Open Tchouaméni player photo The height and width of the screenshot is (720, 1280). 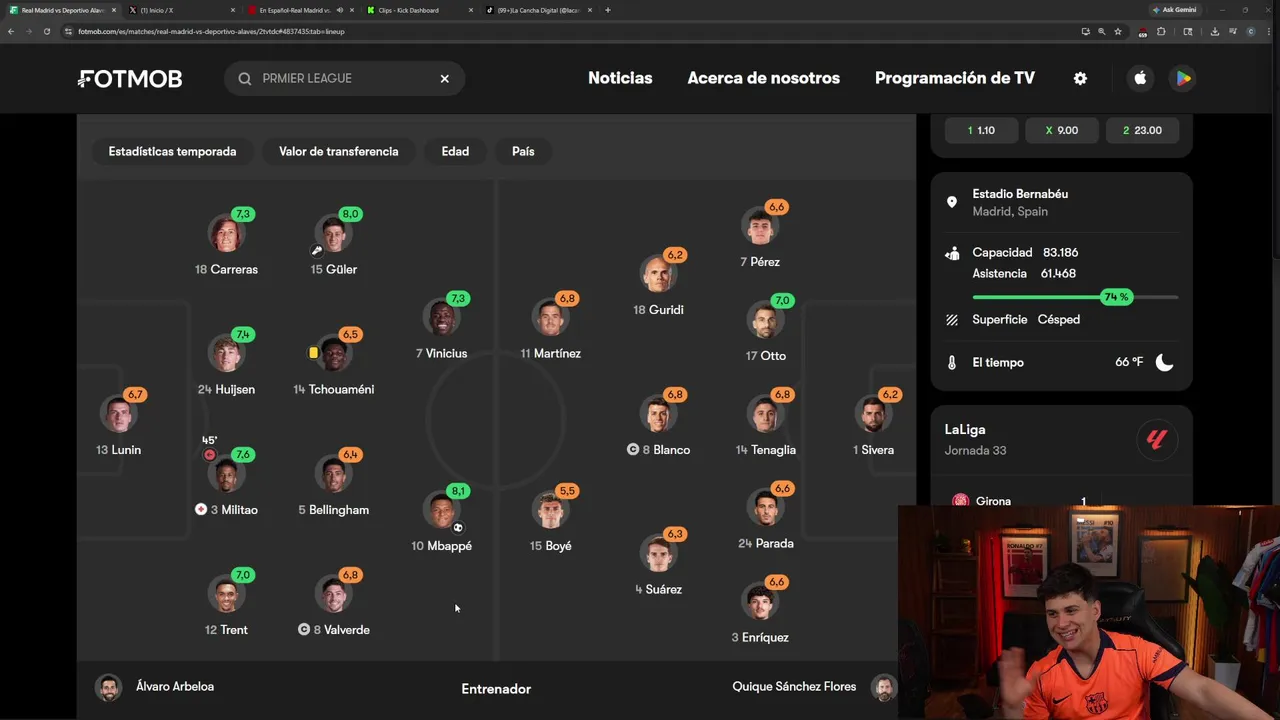click(x=334, y=353)
